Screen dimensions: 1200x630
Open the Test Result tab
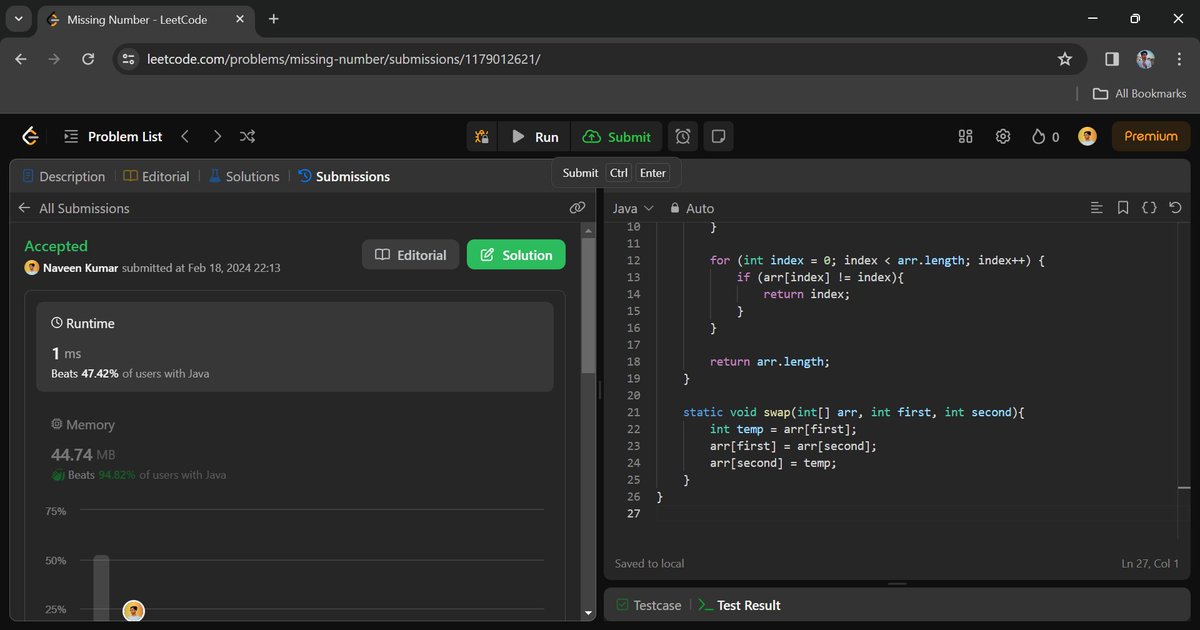pyautogui.click(x=739, y=605)
